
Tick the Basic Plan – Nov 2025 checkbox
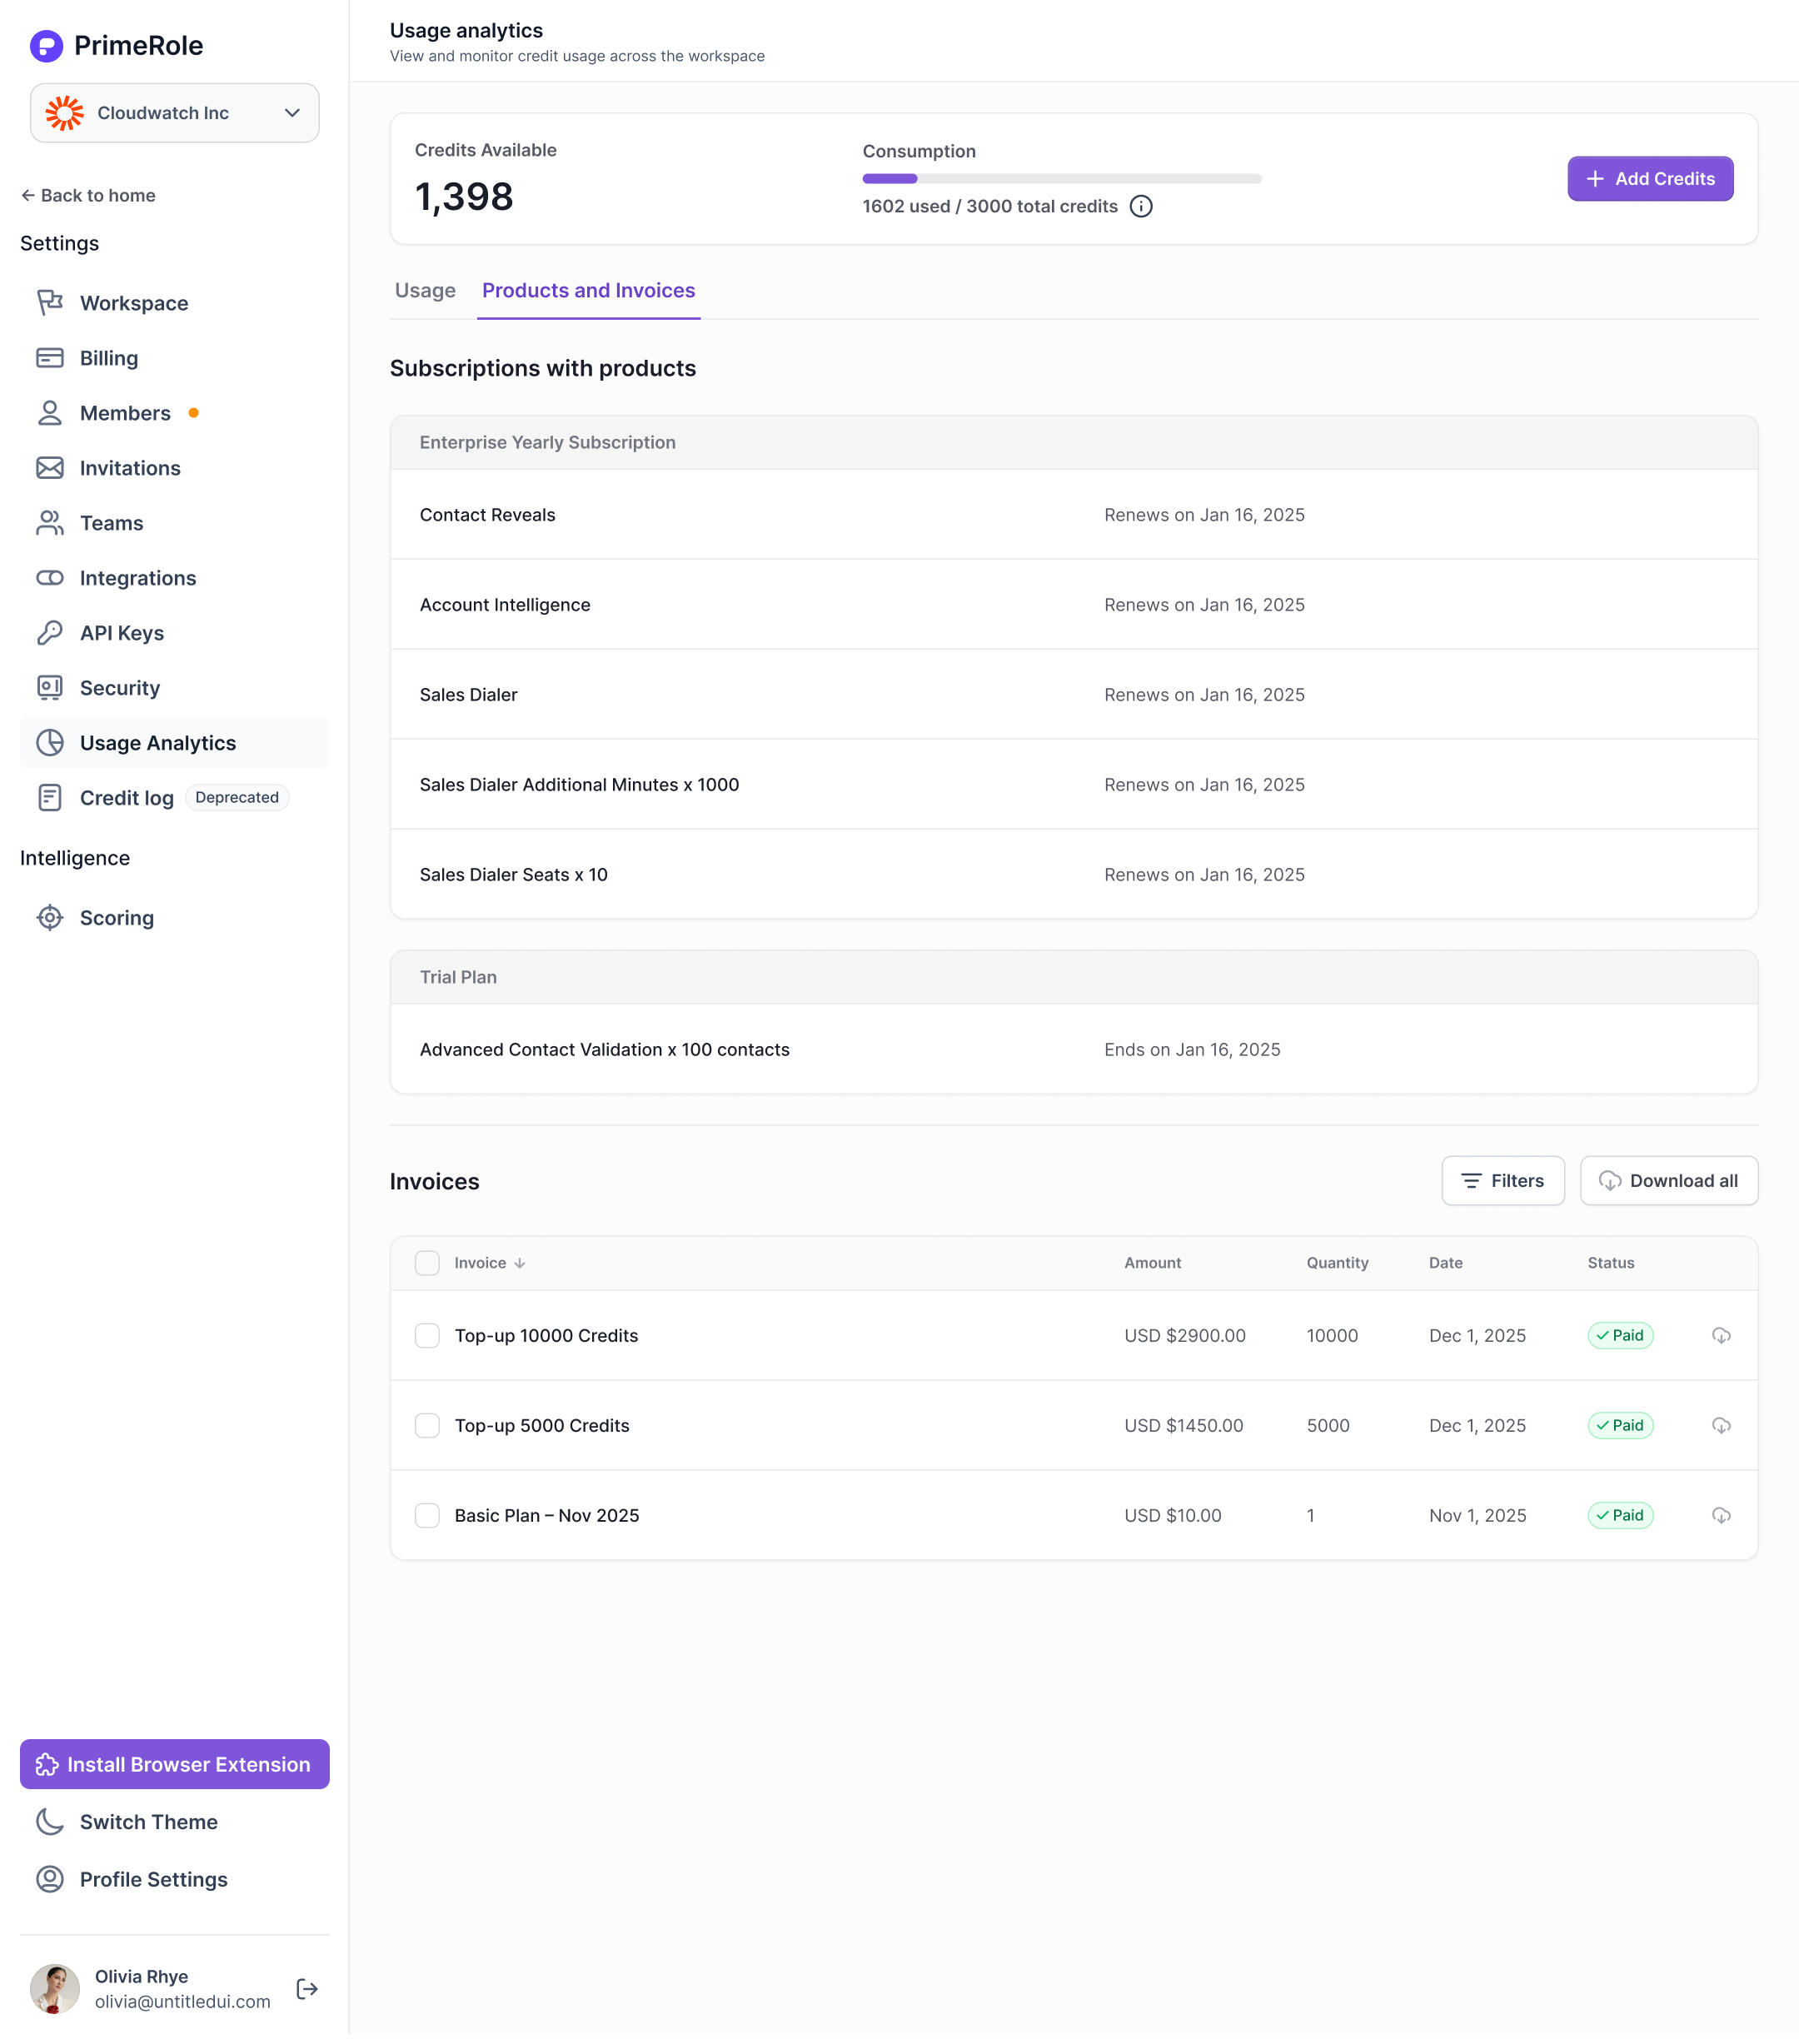(427, 1515)
